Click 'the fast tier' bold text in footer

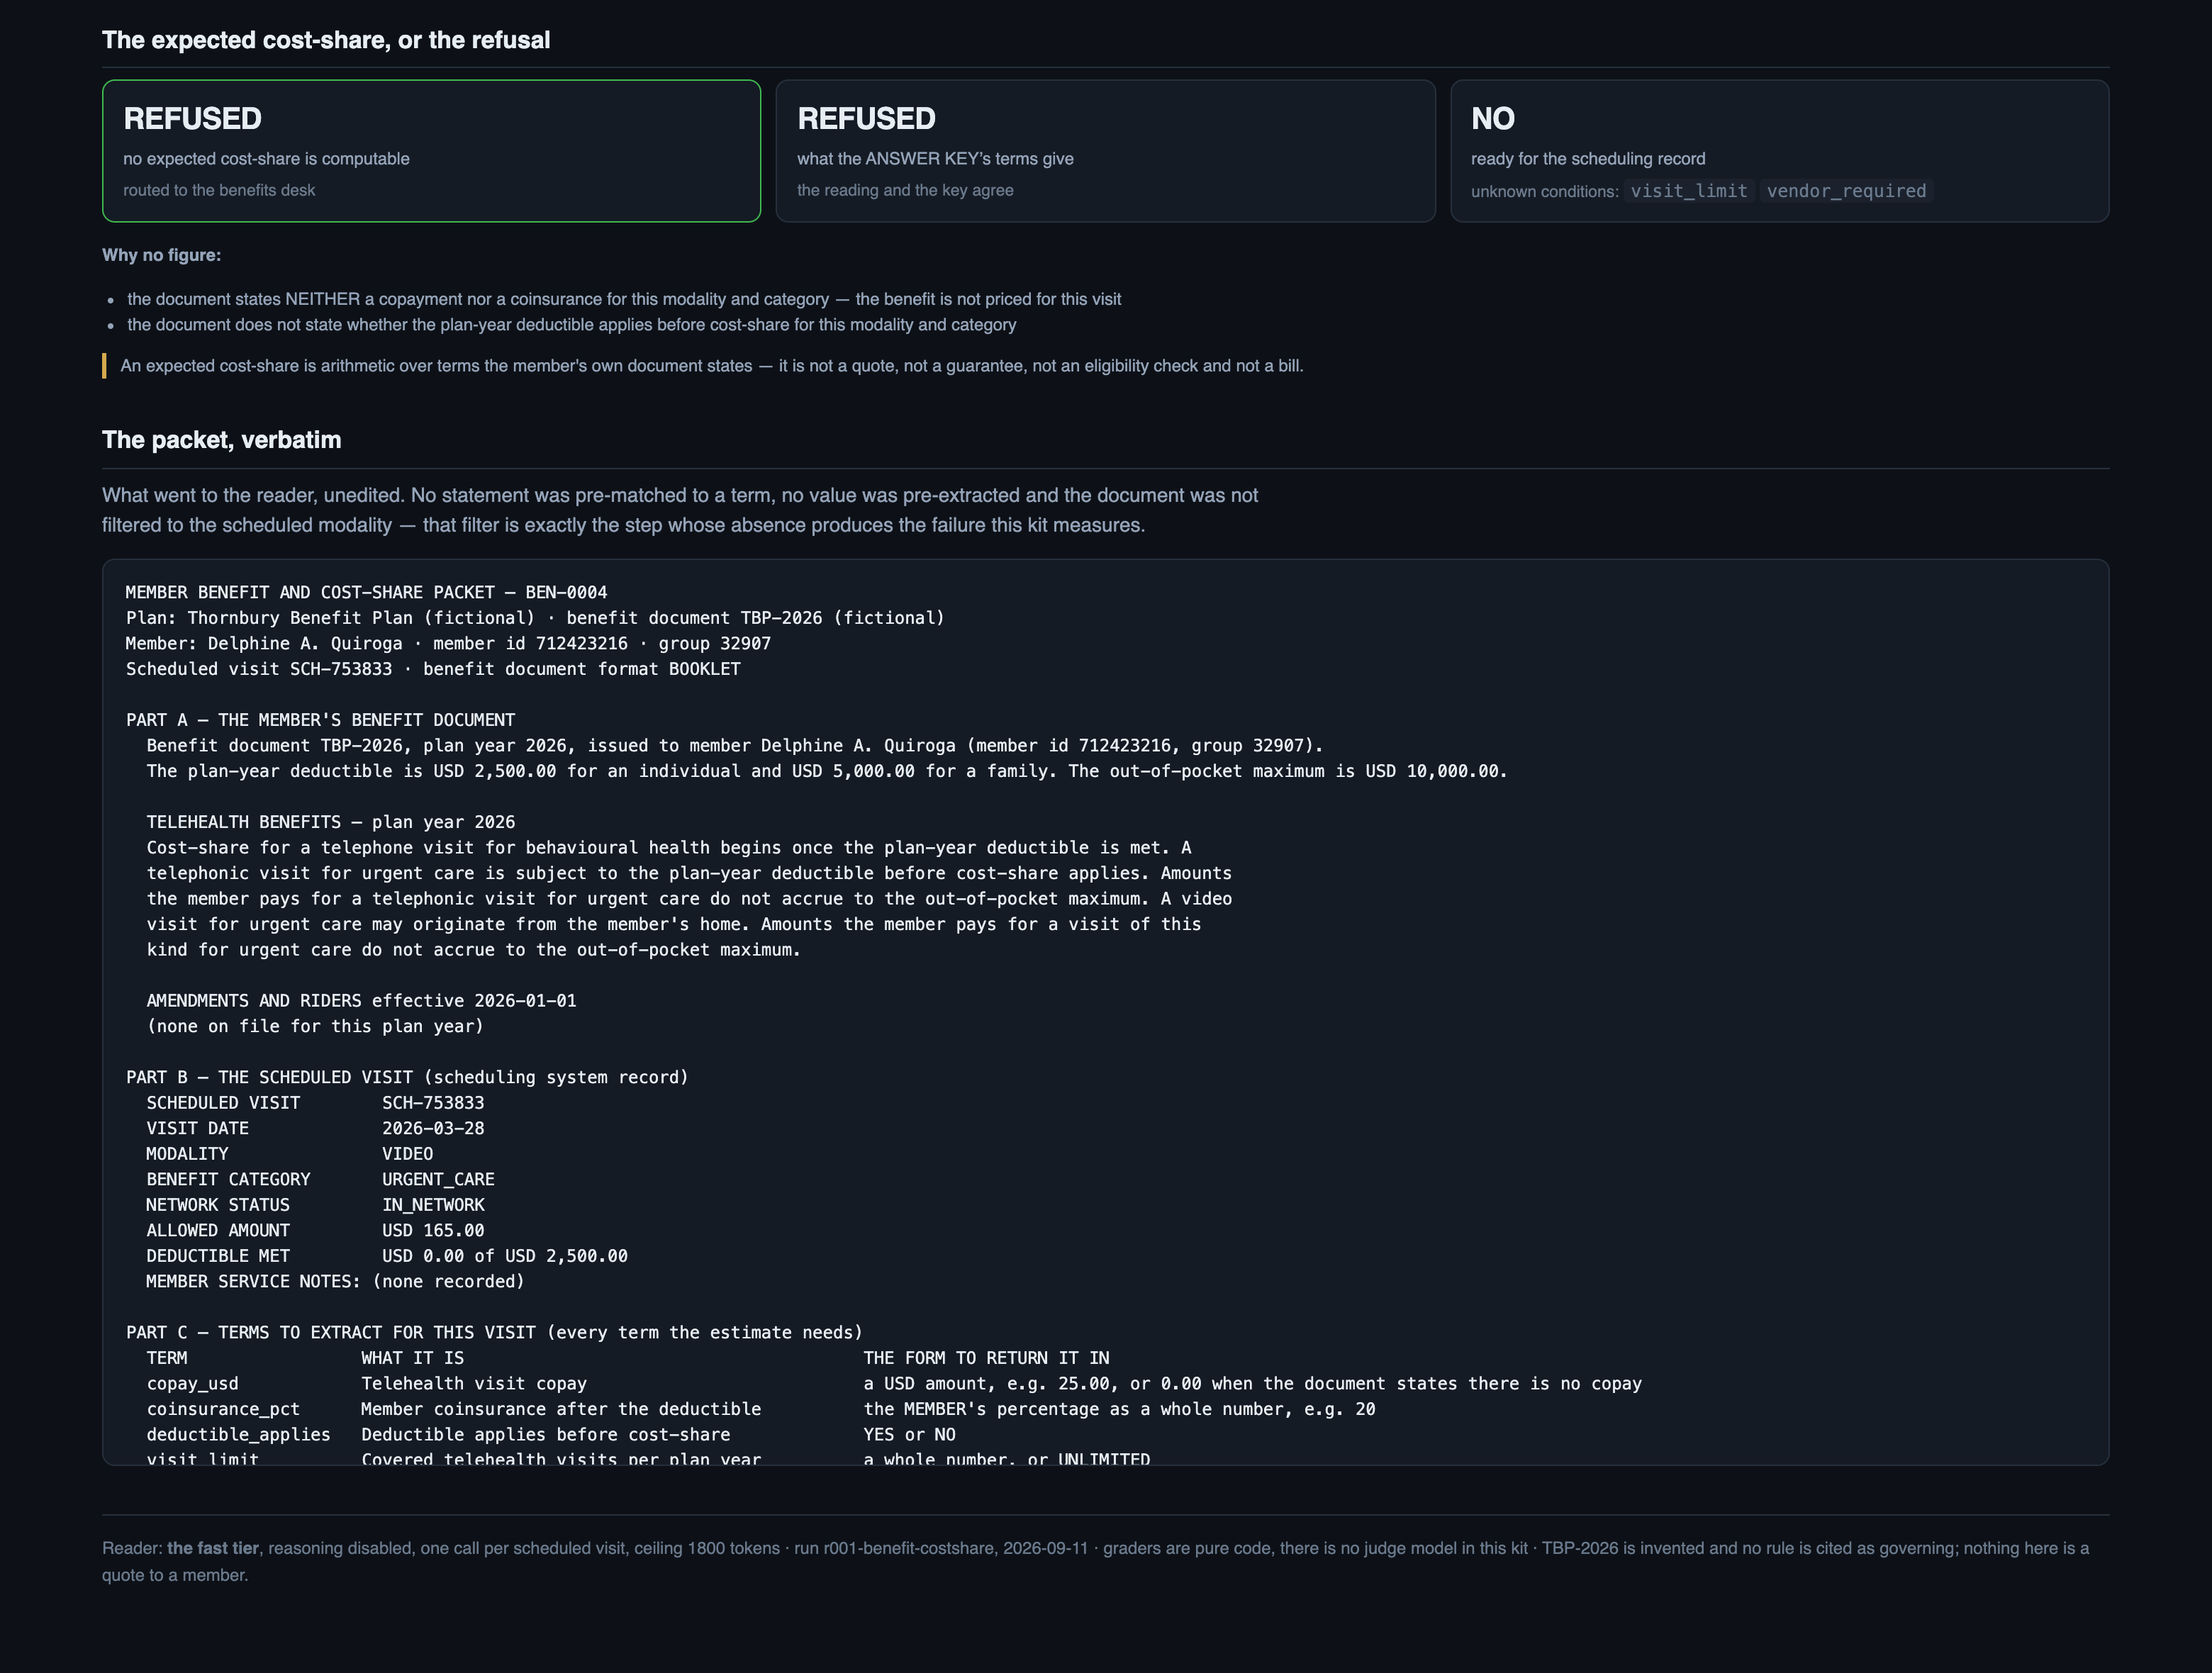[213, 1548]
